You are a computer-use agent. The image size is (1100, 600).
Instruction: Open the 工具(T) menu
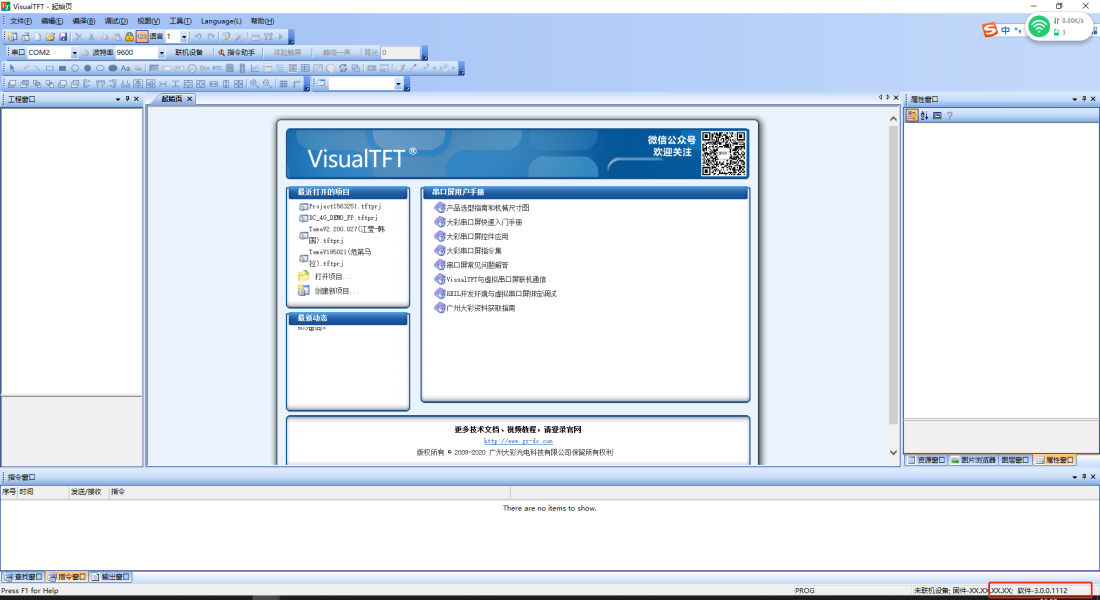[x=180, y=21]
